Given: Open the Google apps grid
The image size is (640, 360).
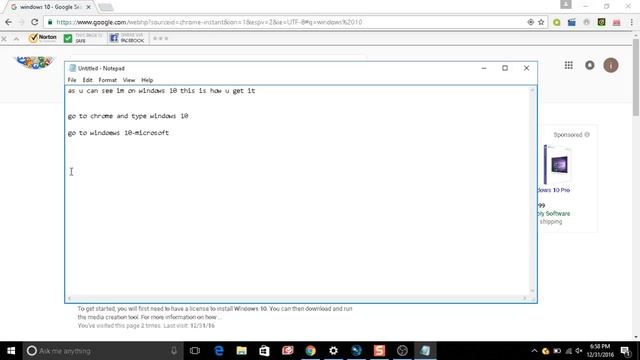Looking at the screenshot, I should (x=569, y=65).
